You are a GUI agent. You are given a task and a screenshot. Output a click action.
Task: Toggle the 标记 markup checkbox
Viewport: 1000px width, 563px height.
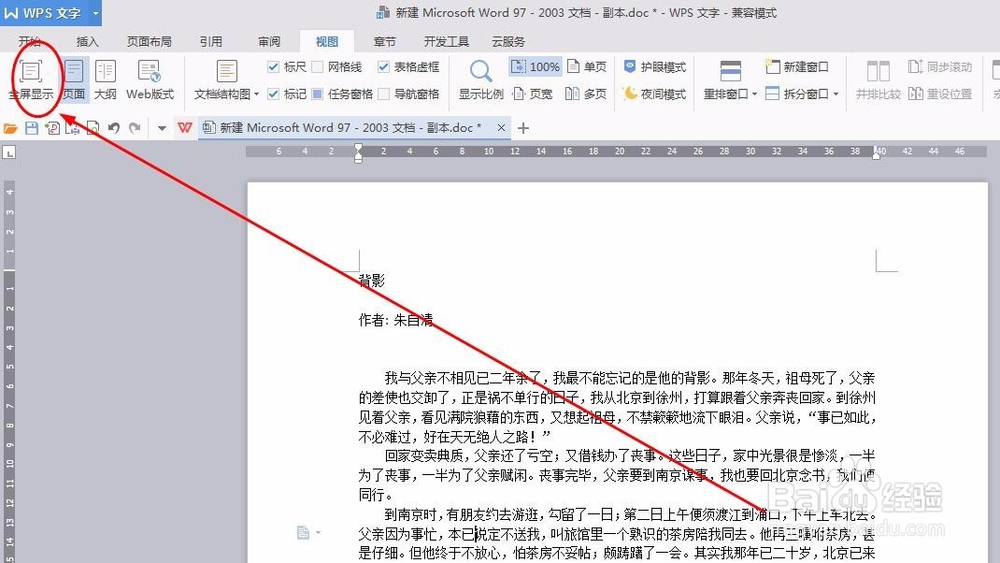tap(274, 94)
